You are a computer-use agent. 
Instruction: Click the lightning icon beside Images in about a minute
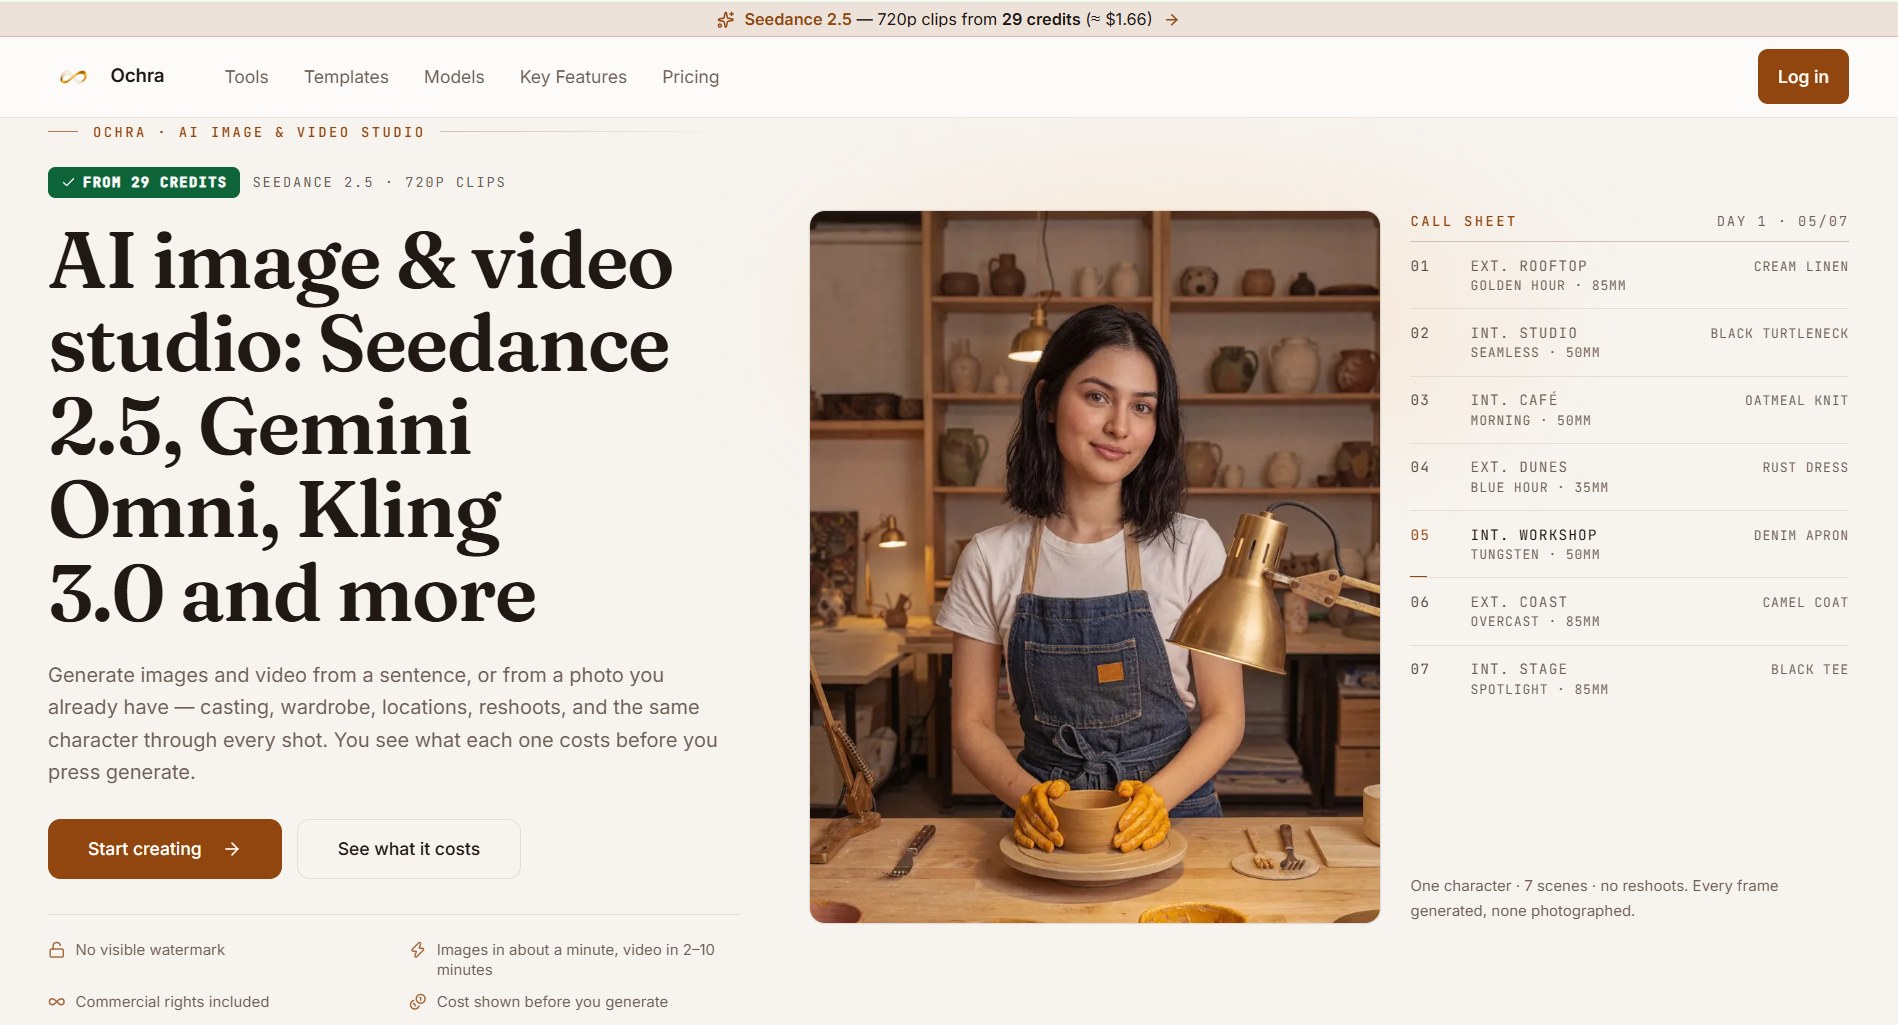(418, 950)
